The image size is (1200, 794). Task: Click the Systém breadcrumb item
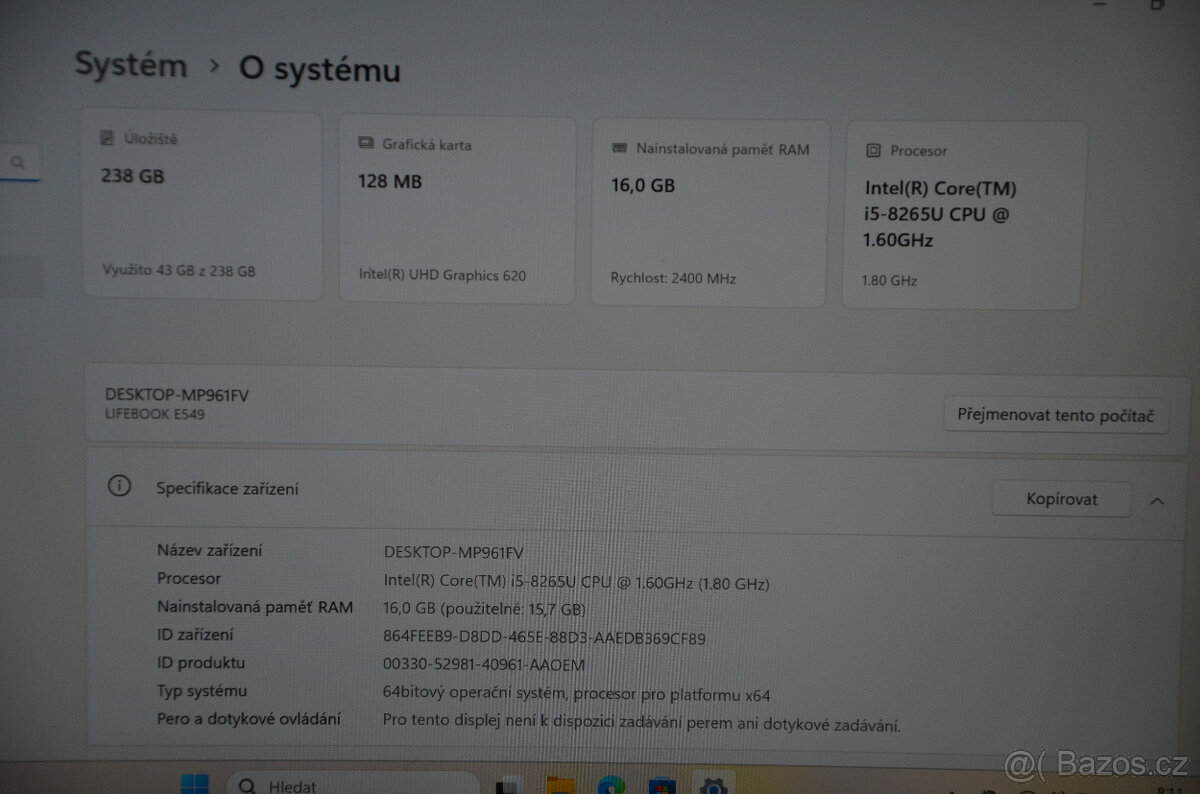click(x=130, y=65)
